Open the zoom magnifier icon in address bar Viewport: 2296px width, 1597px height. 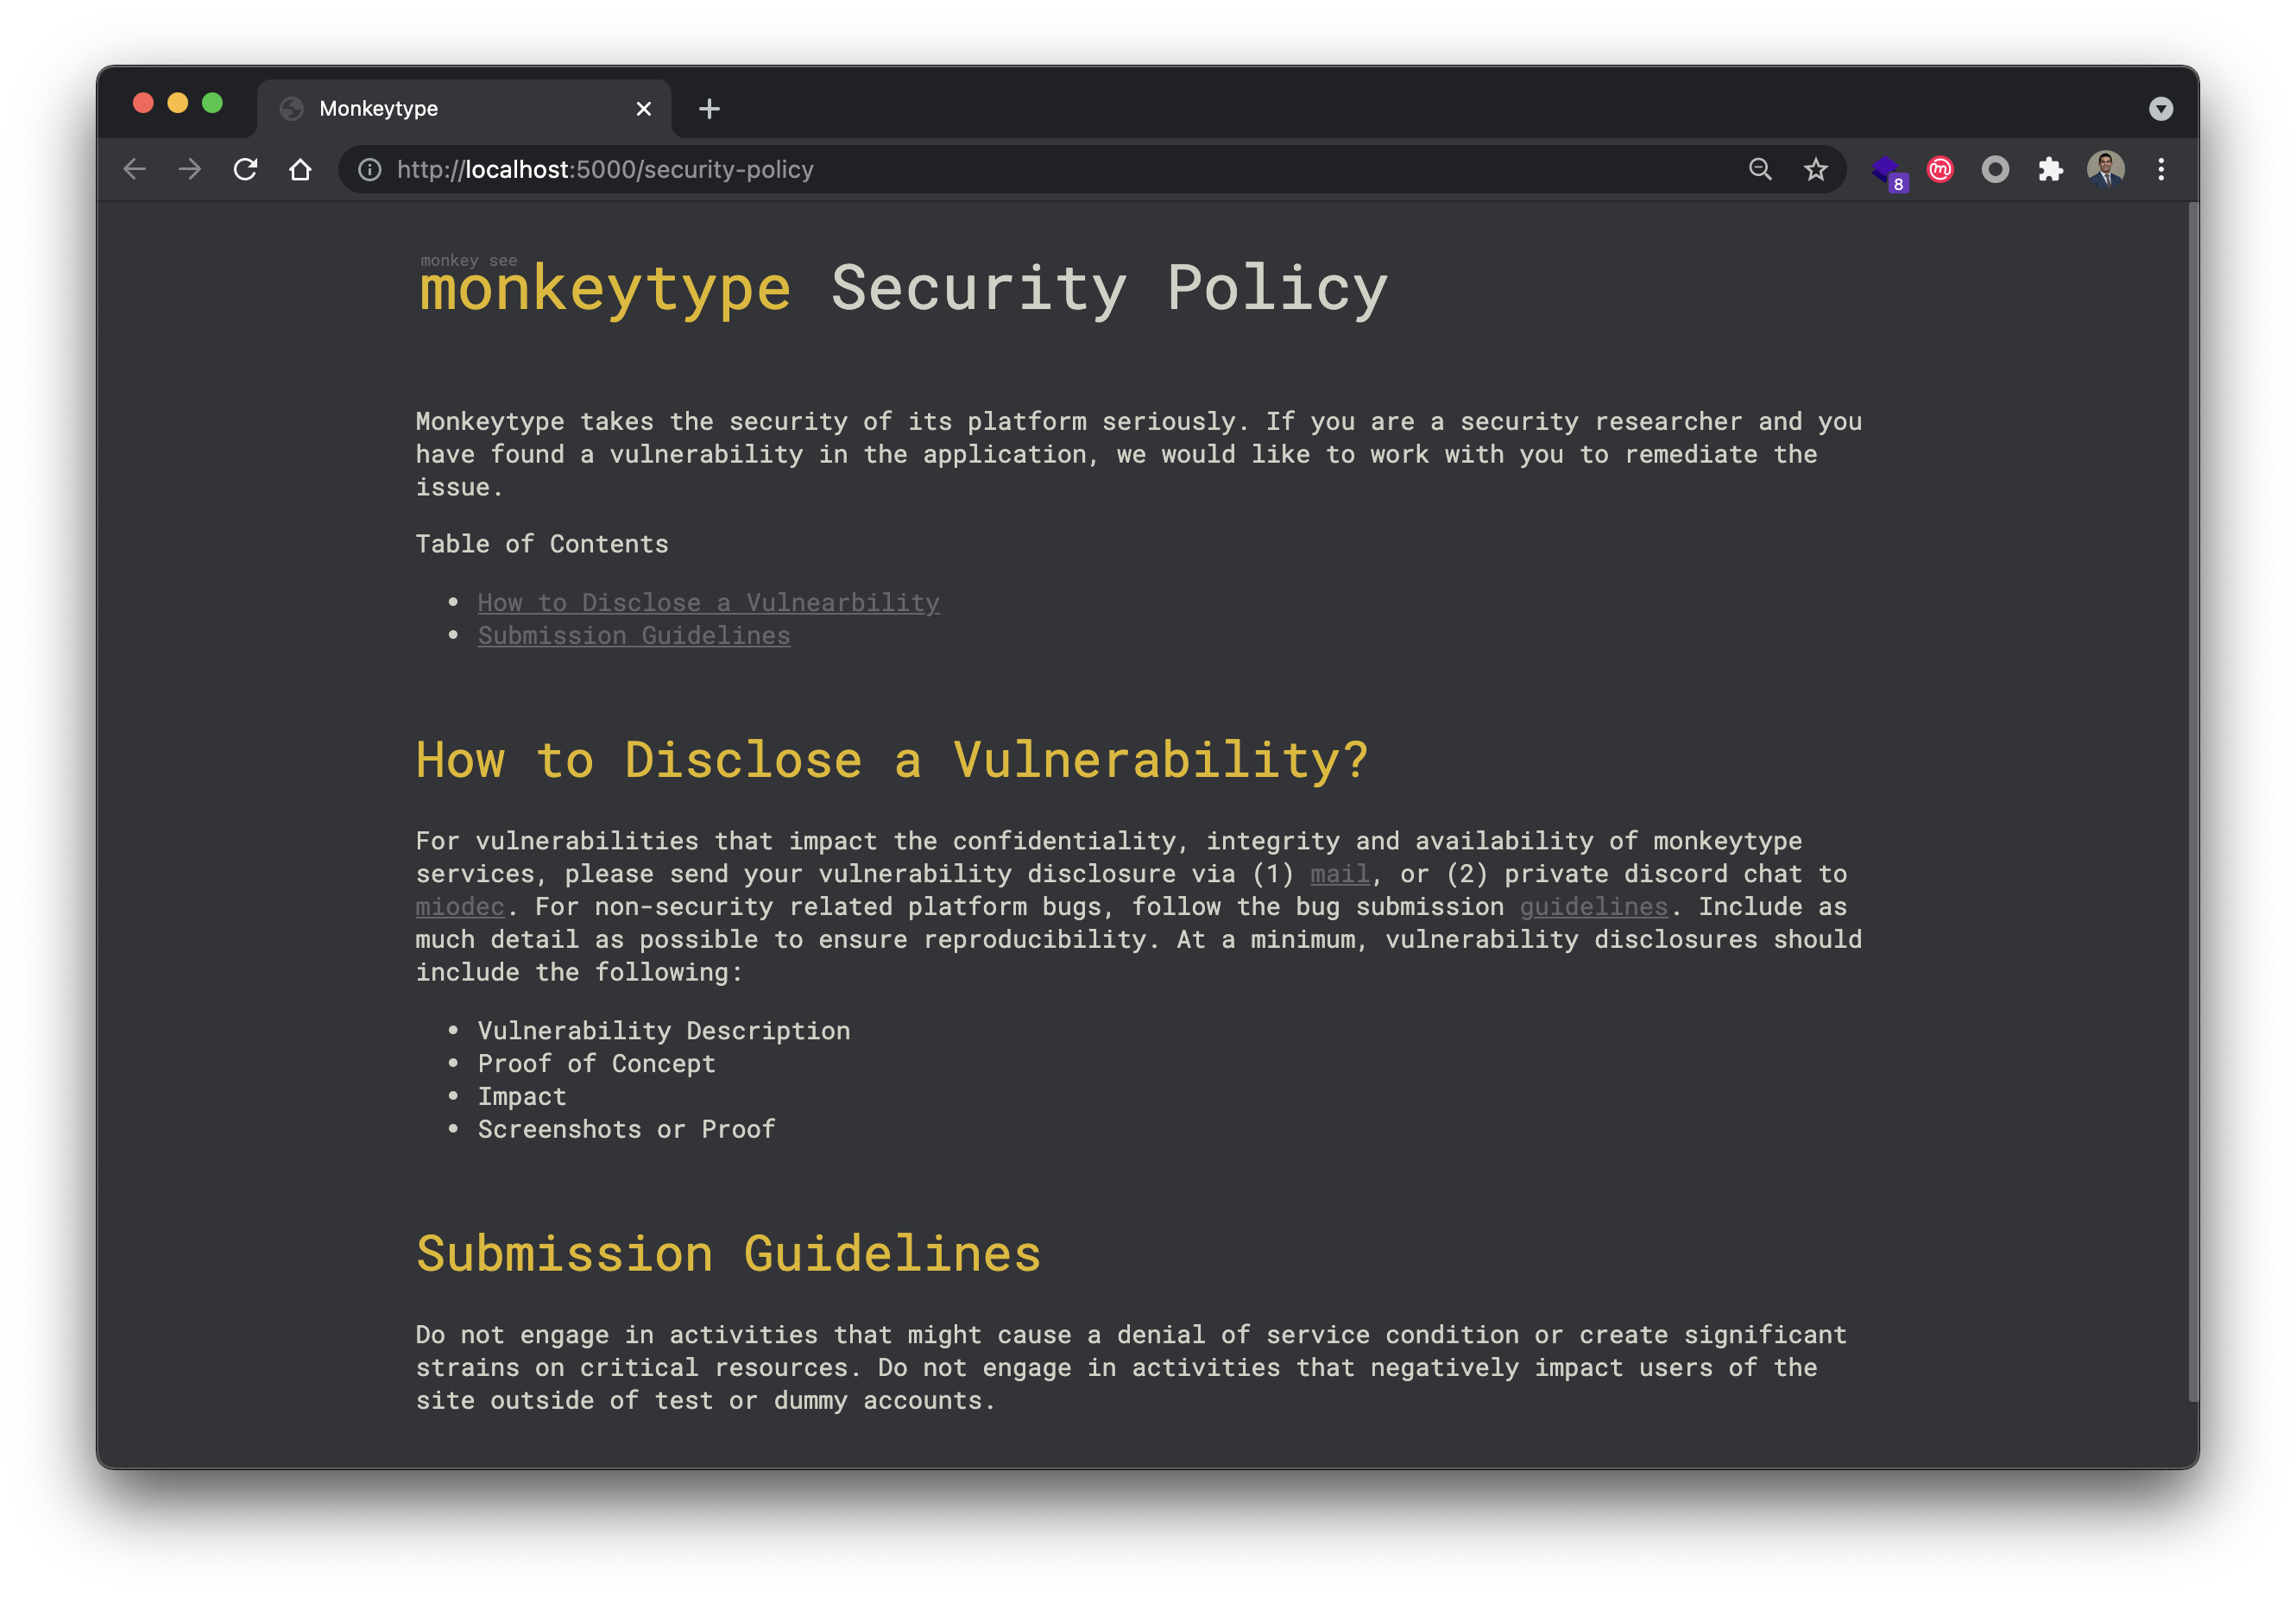click(1760, 169)
